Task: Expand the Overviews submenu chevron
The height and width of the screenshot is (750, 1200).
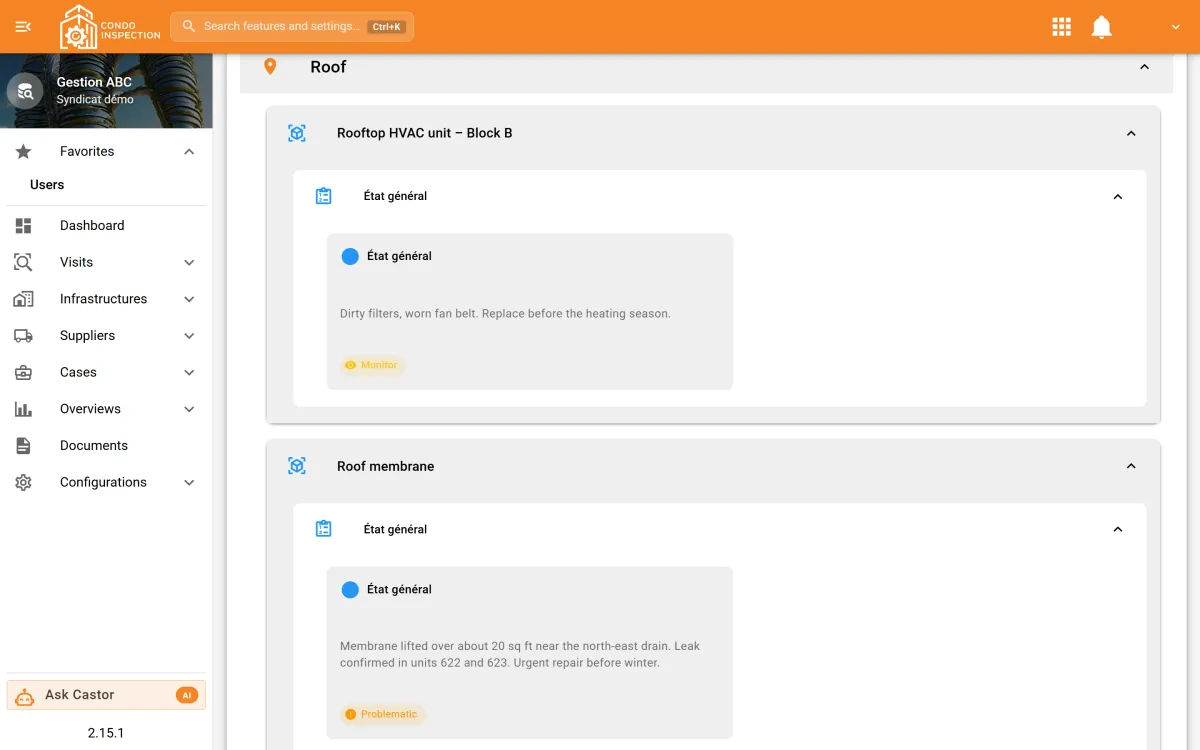Action: (x=189, y=409)
